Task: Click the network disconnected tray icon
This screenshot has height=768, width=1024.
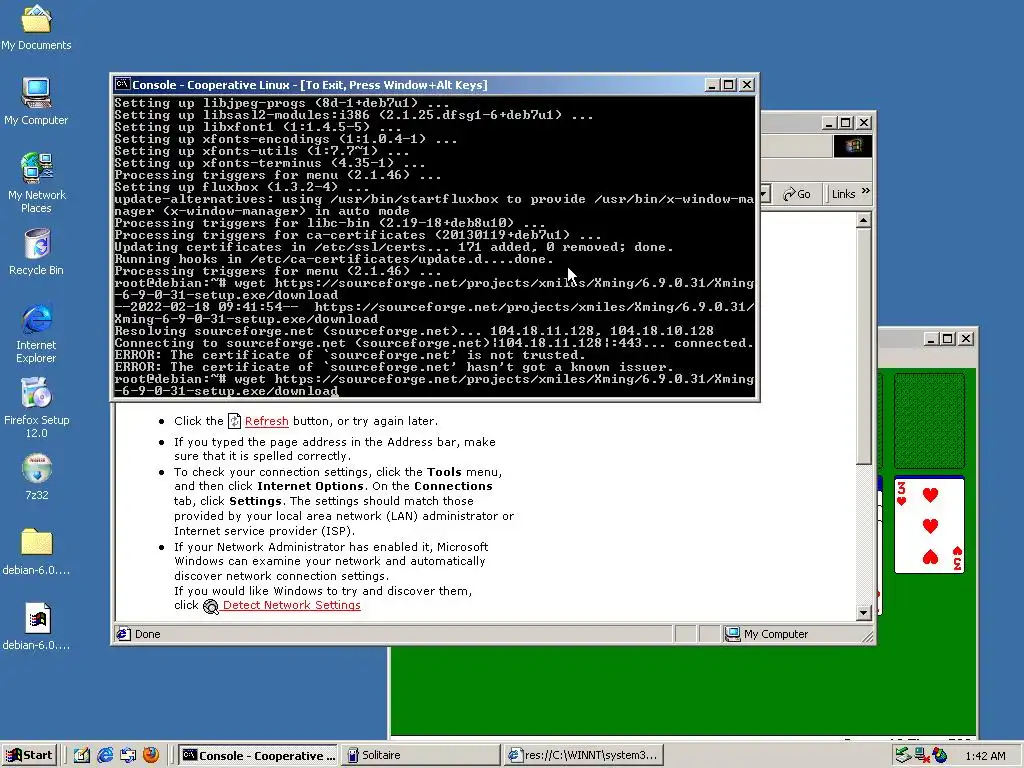Action: tap(921, 755)
